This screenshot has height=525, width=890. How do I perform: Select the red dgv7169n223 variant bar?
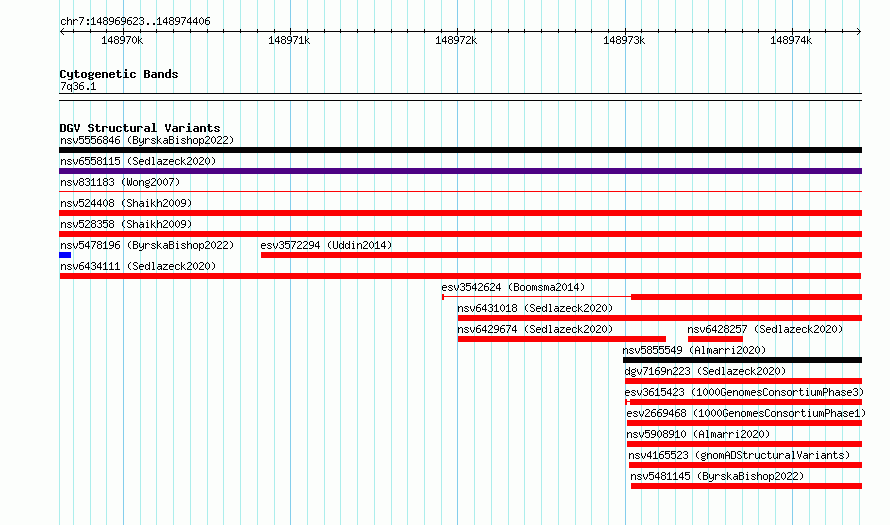pos(744,381)
